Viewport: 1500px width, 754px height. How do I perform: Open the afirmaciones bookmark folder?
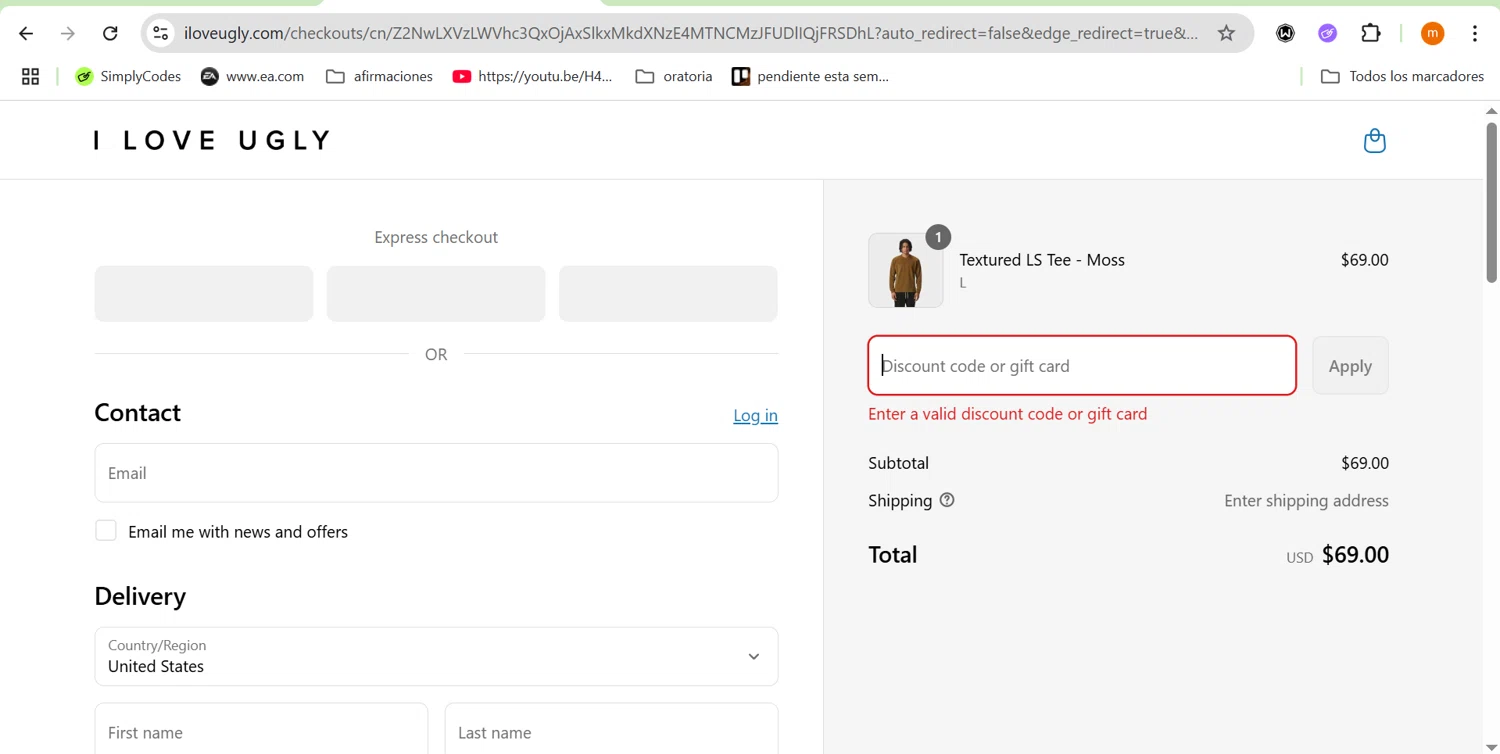379,76
